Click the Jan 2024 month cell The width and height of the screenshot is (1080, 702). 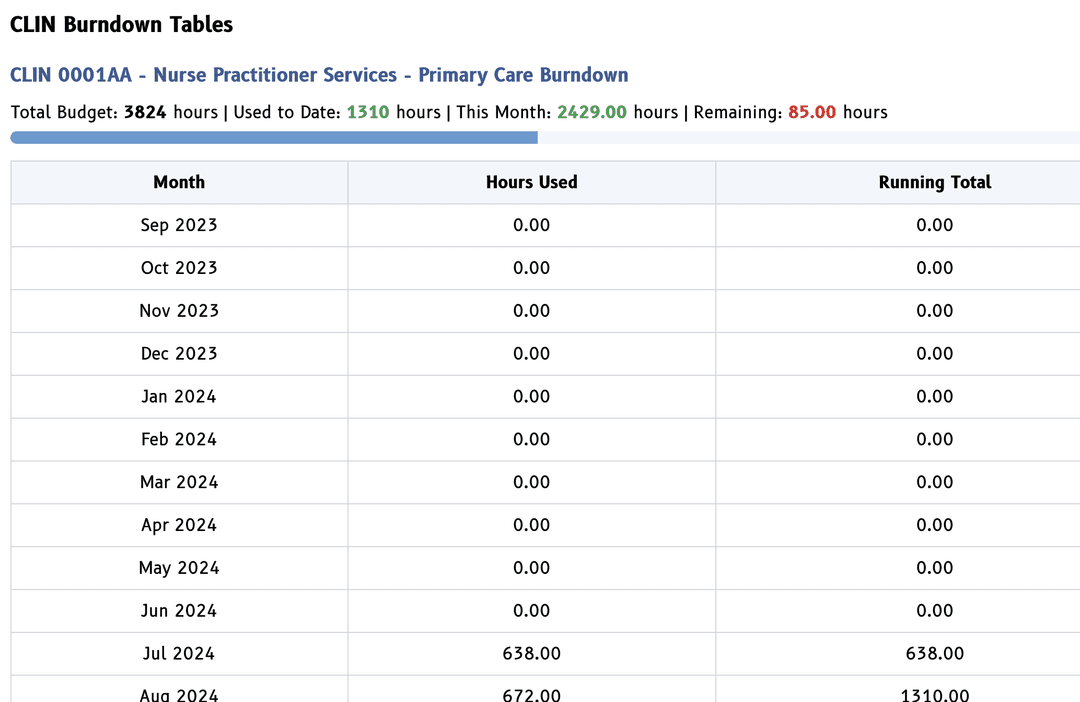click(x=179, y=397)
